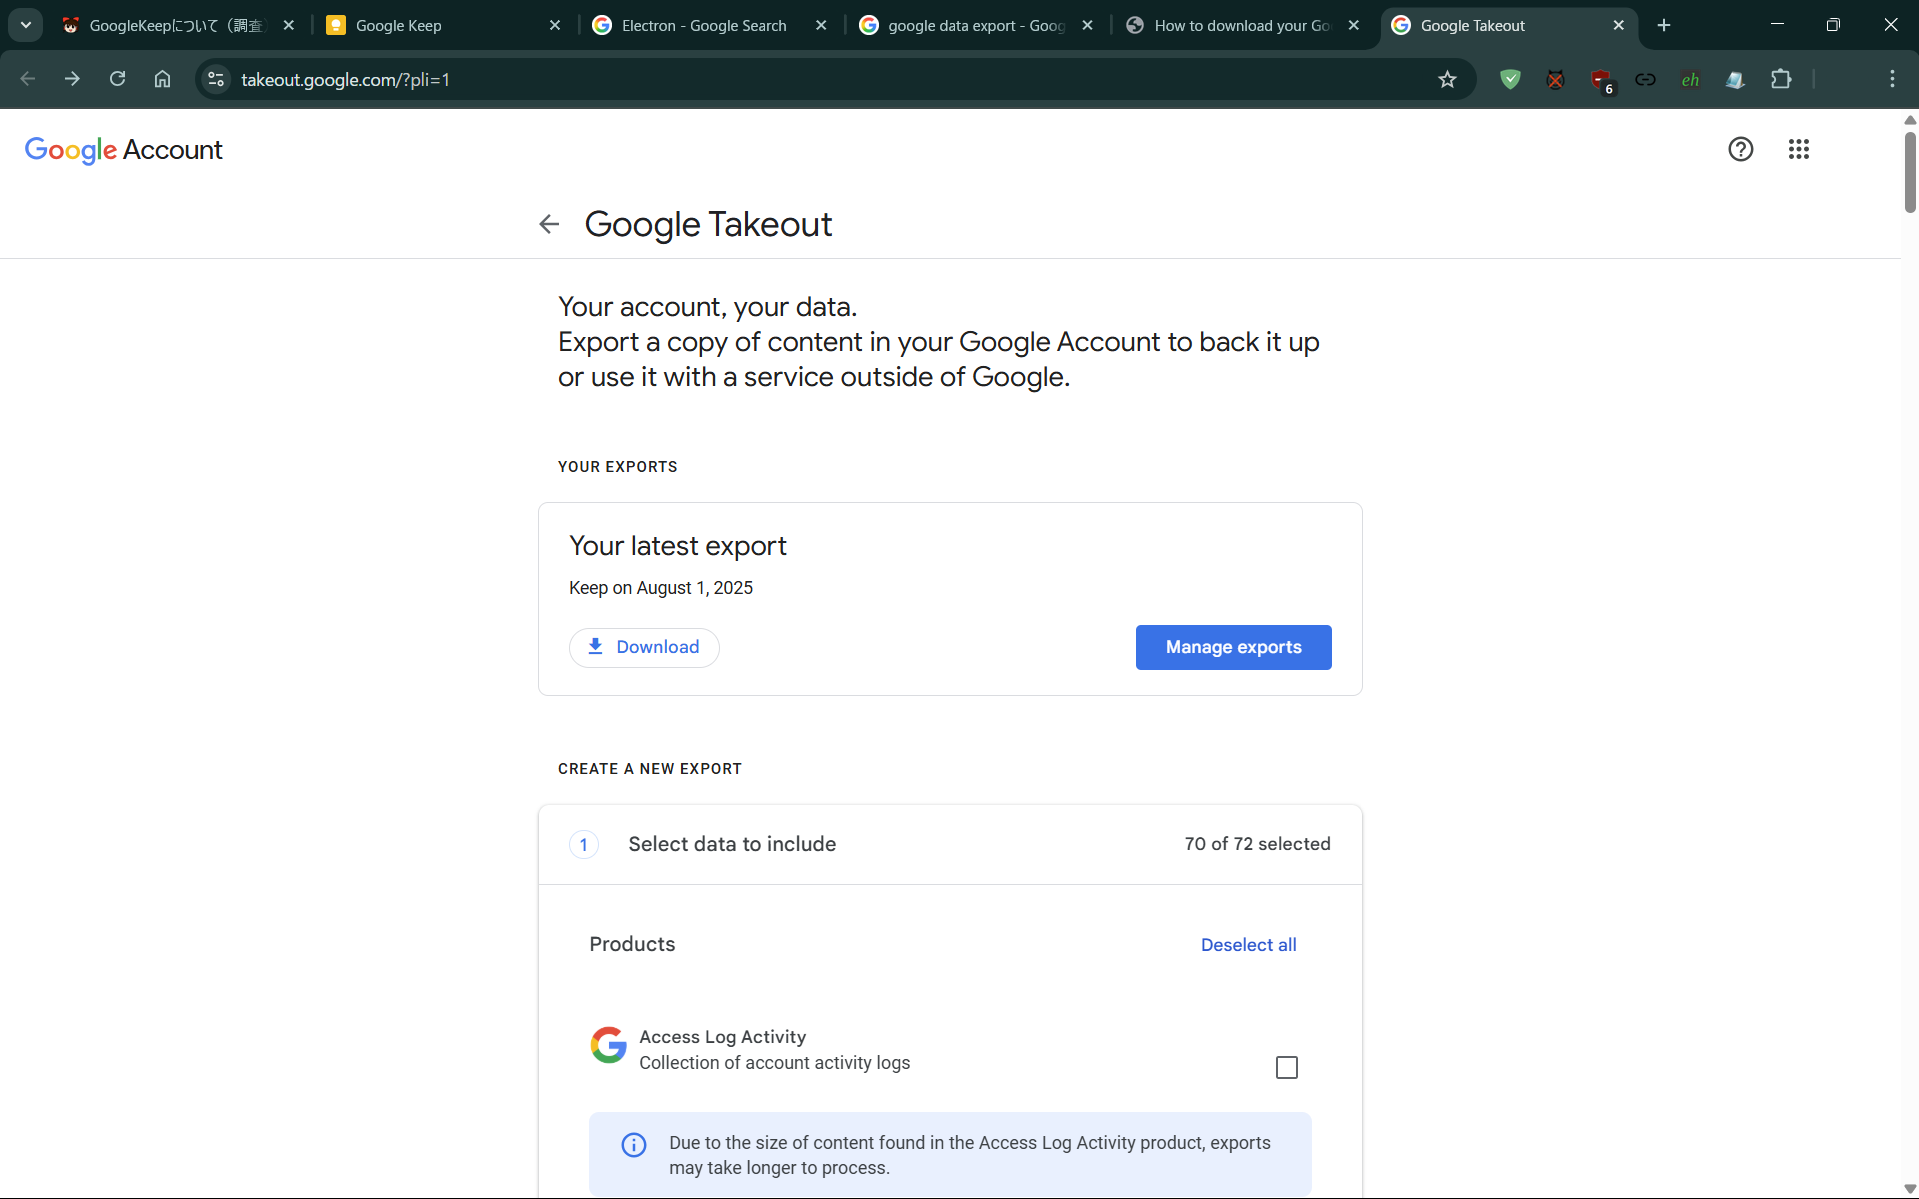The height and width of the screenshot is (1199, 1919).
Task: Reload the current page
Action: (117, 79)
